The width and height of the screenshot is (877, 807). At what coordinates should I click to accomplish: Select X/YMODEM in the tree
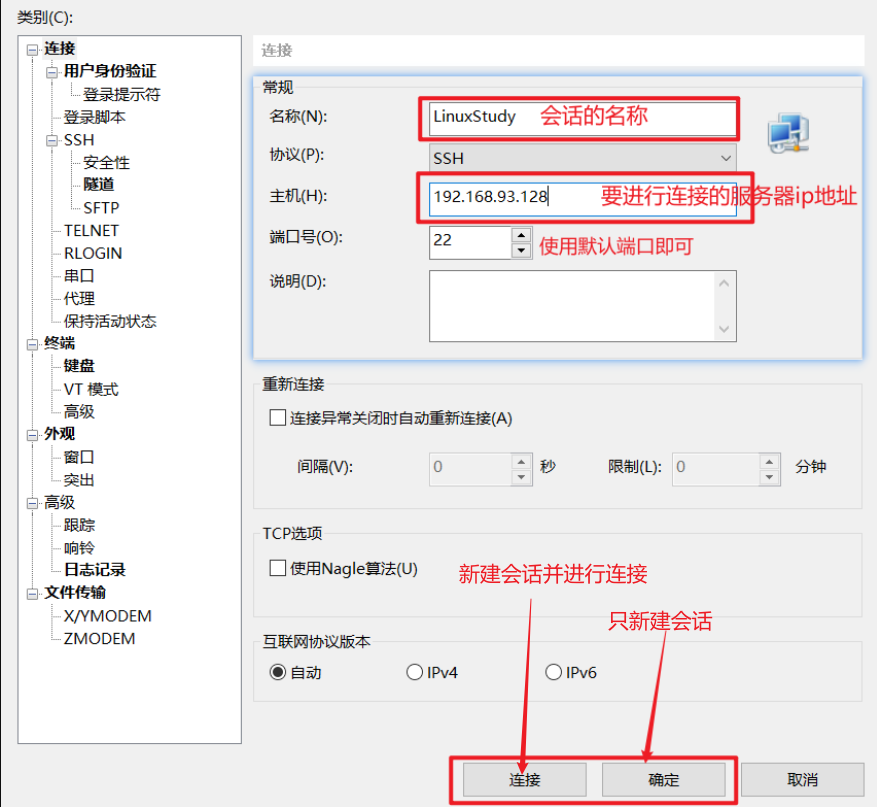tap(107, 616)
